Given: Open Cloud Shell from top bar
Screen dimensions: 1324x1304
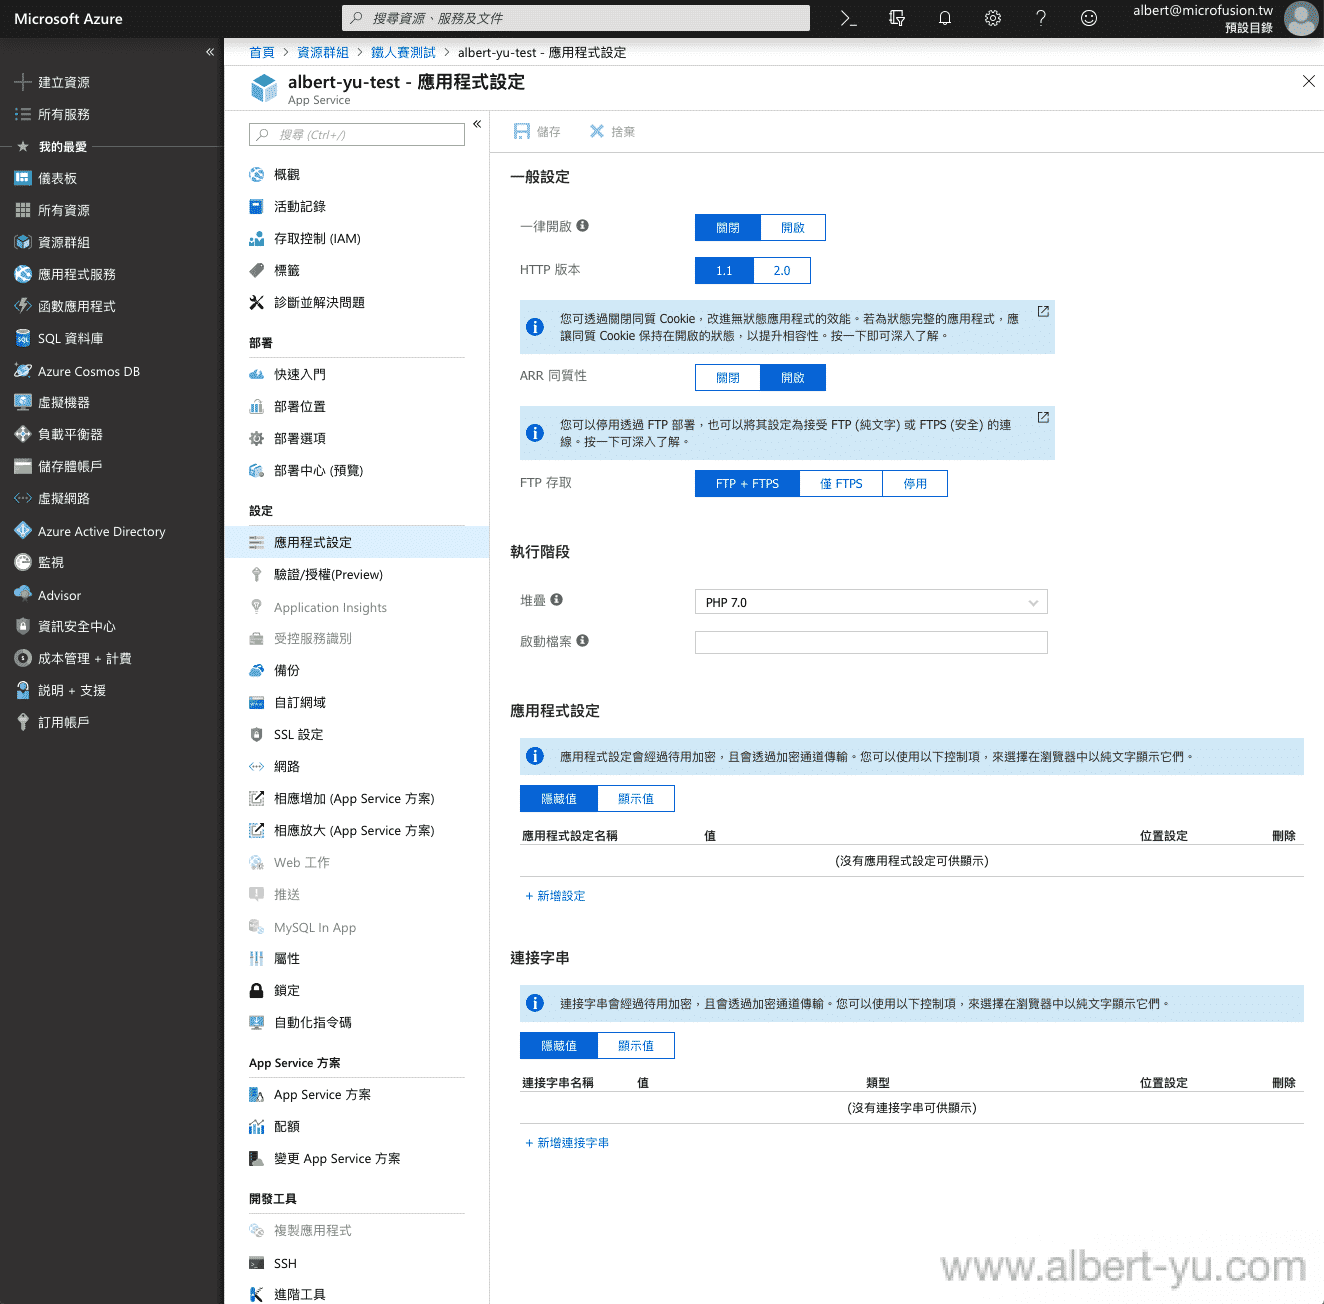Looking at the screenshot, I should (848, 18).
